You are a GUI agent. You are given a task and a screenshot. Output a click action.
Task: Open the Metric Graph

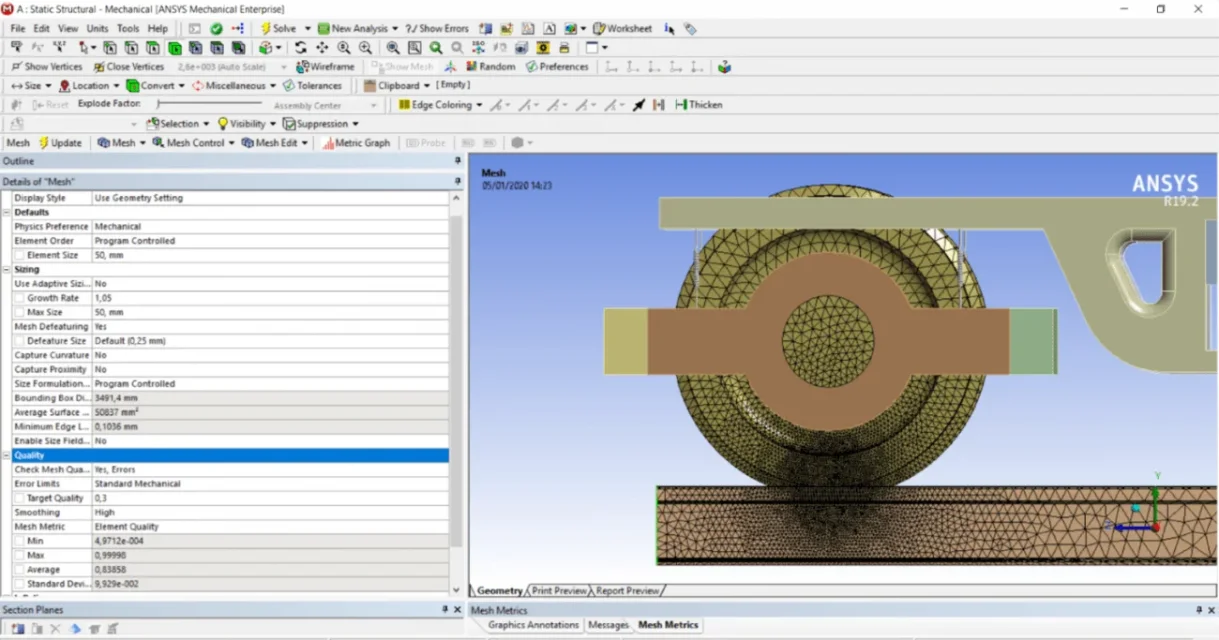[x=356, y=143]
